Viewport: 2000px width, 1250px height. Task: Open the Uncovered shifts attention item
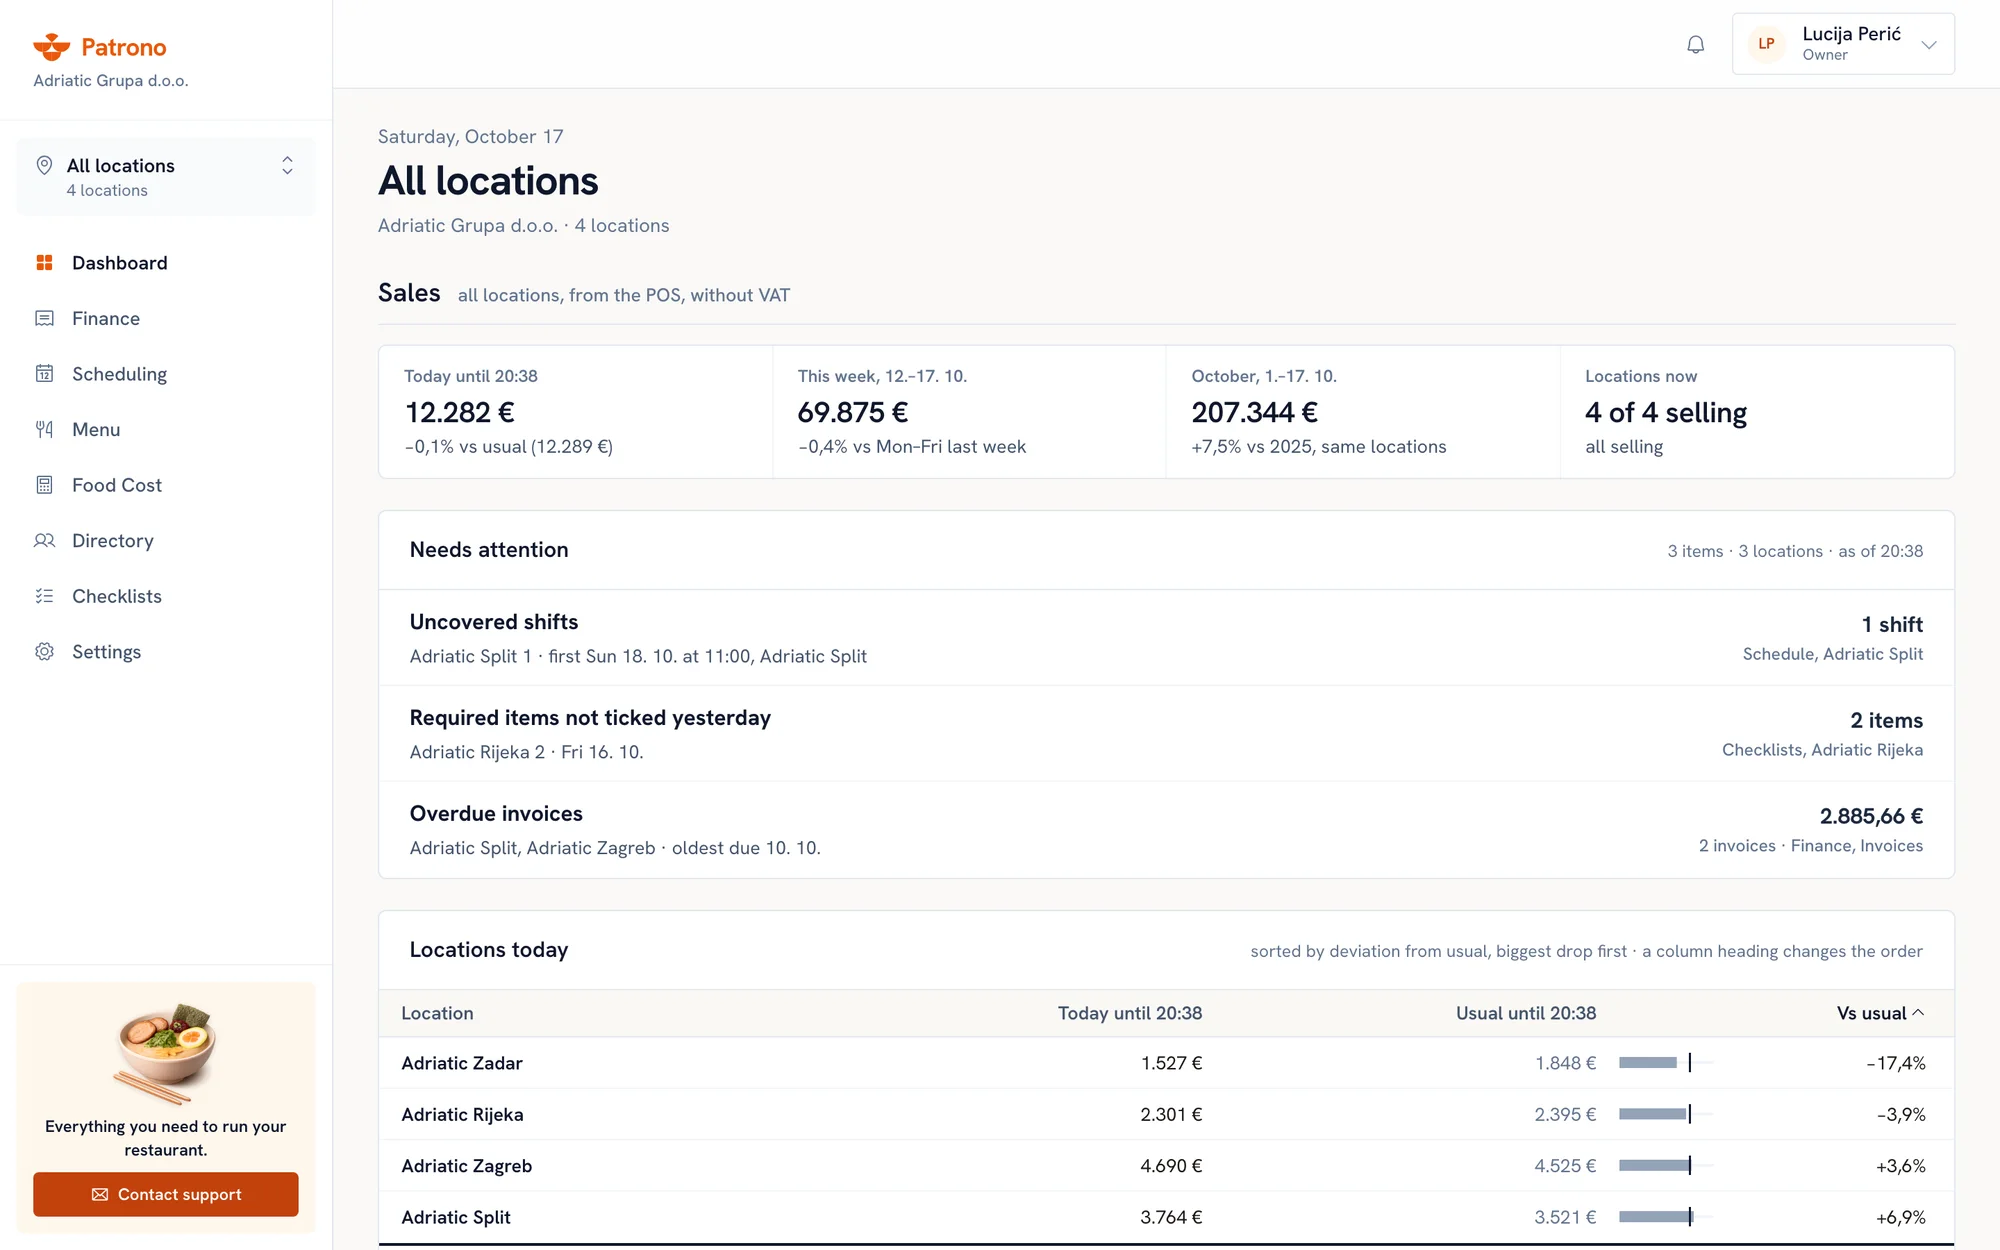click(1166, 638)
